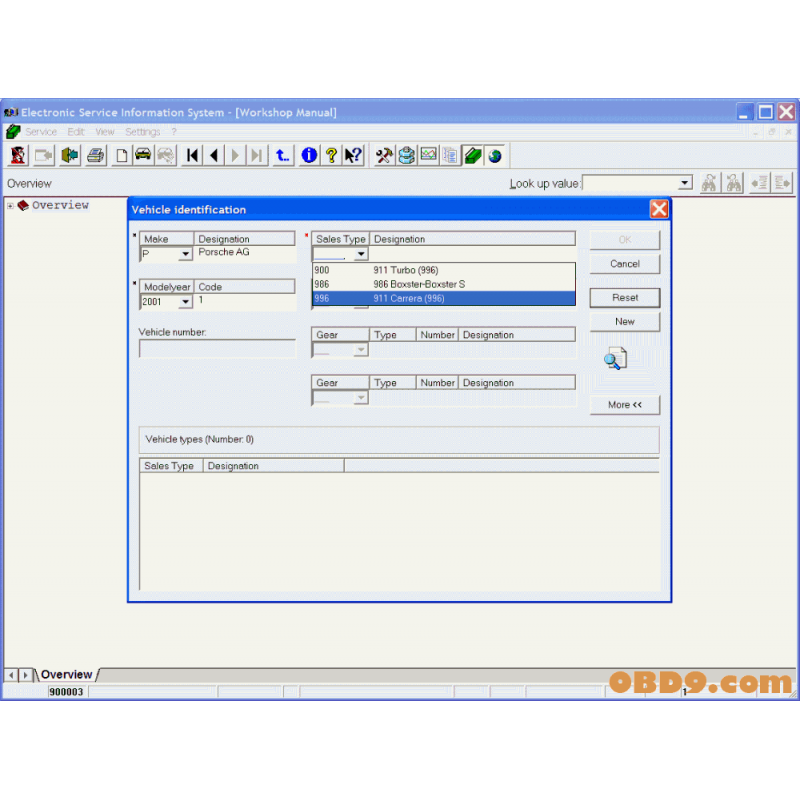This screenshot has width=800, height=800.
Task: Click the yellow question mark help icon
Action: pos(331,155)
